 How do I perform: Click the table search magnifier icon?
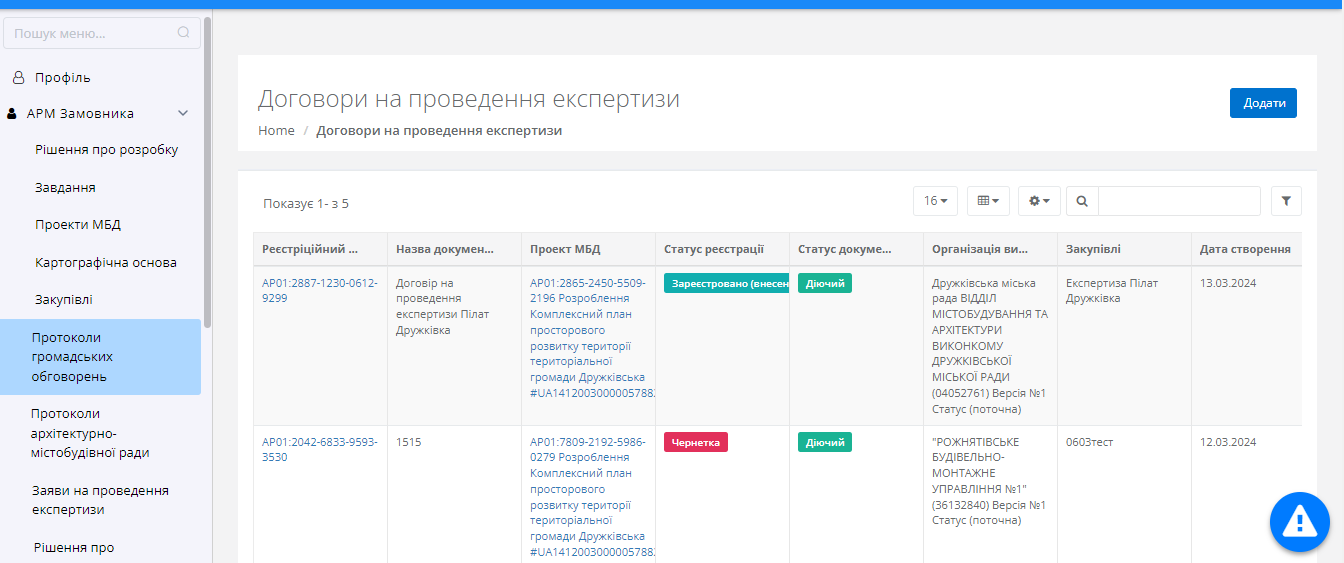pyautogui.click(x=1082, y=201)
